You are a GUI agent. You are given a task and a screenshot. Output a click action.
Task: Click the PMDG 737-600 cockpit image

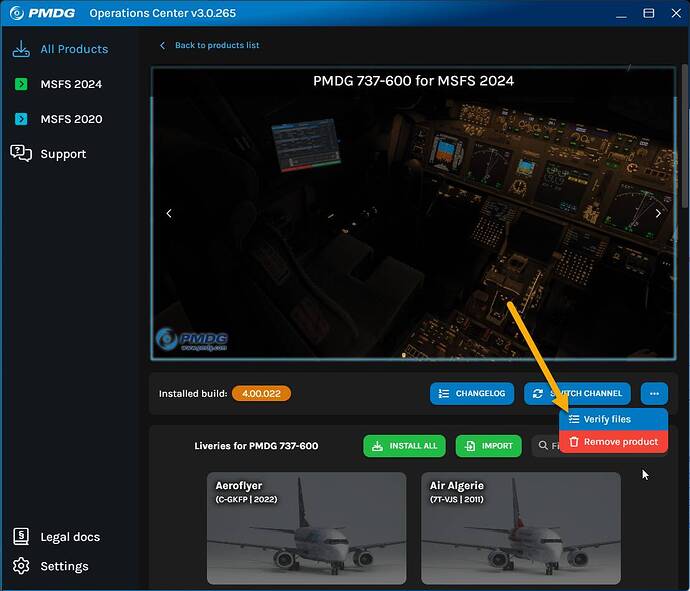(x=413, y=214)
